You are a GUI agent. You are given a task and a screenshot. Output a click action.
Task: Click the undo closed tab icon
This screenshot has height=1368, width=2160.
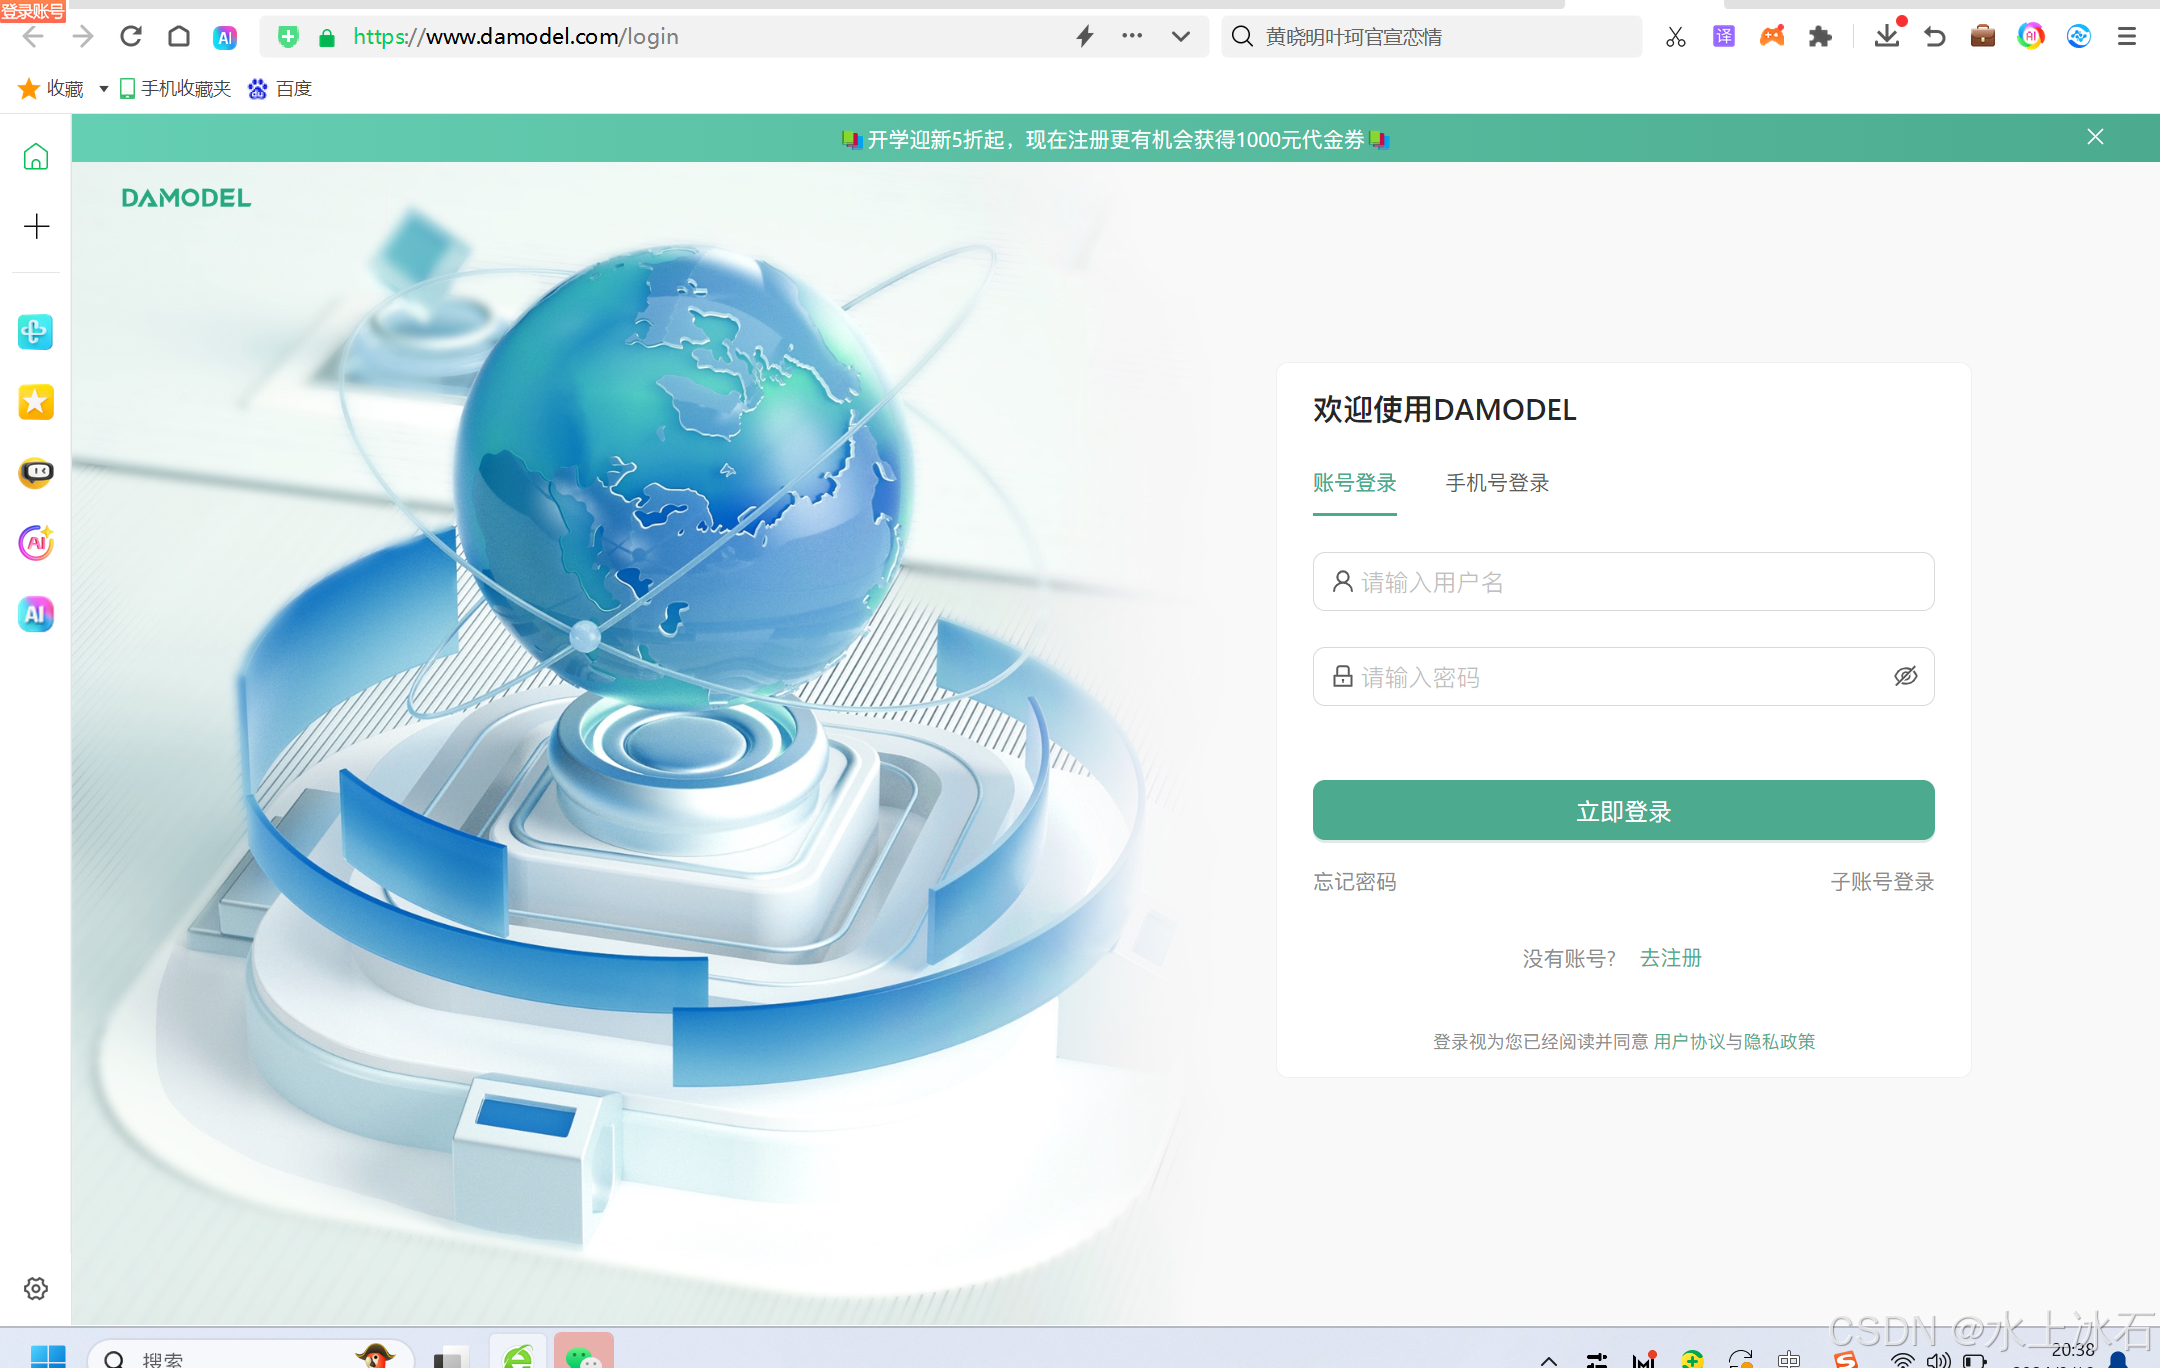point(1935,37)
